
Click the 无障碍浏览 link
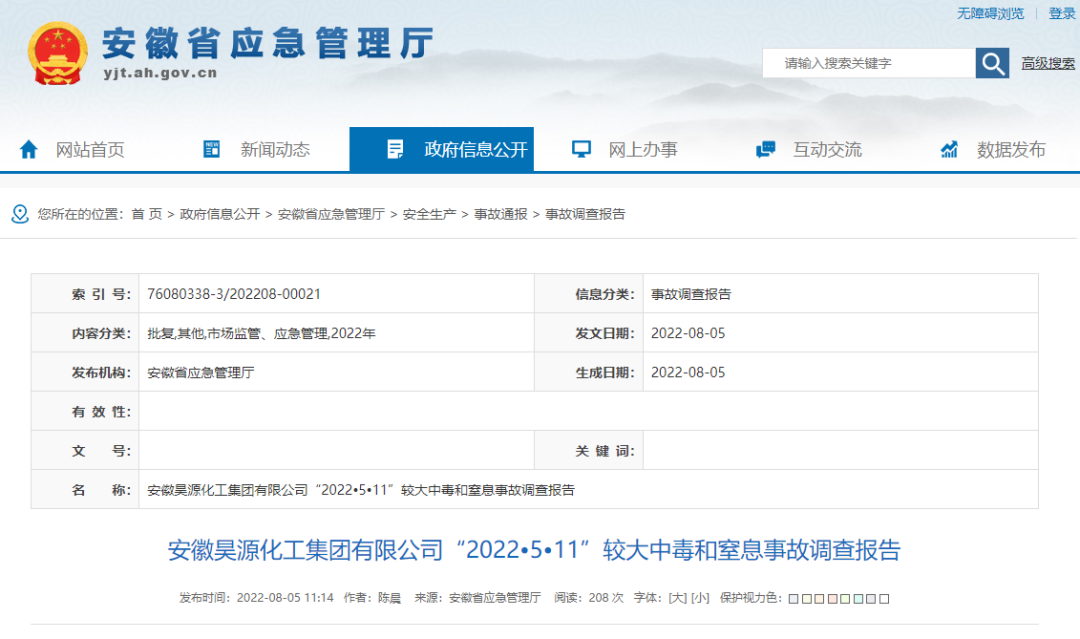click(990, 13)
